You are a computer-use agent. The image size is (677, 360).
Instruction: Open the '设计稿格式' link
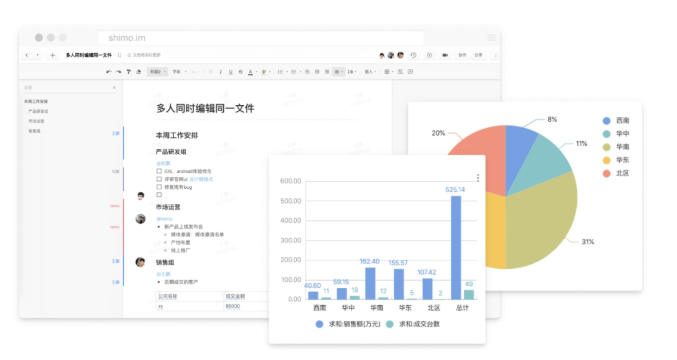point(201,179)
